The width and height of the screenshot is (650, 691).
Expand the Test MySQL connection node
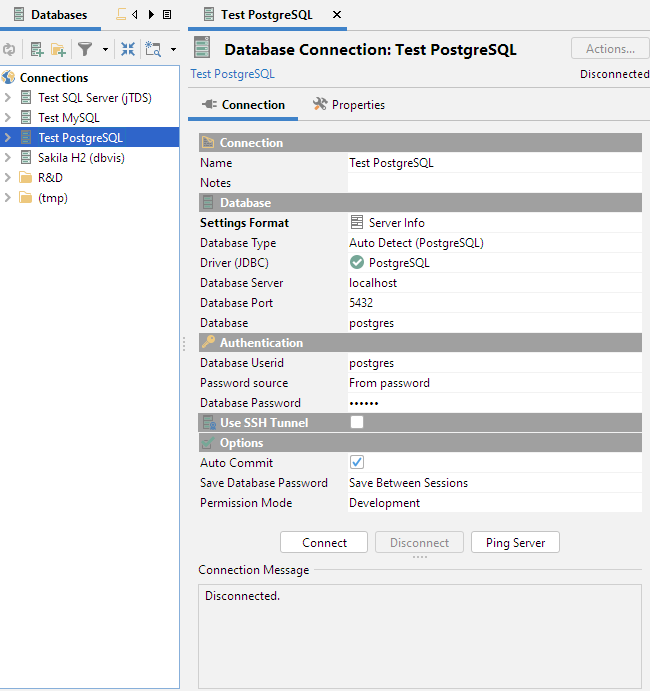click(9, 118)
